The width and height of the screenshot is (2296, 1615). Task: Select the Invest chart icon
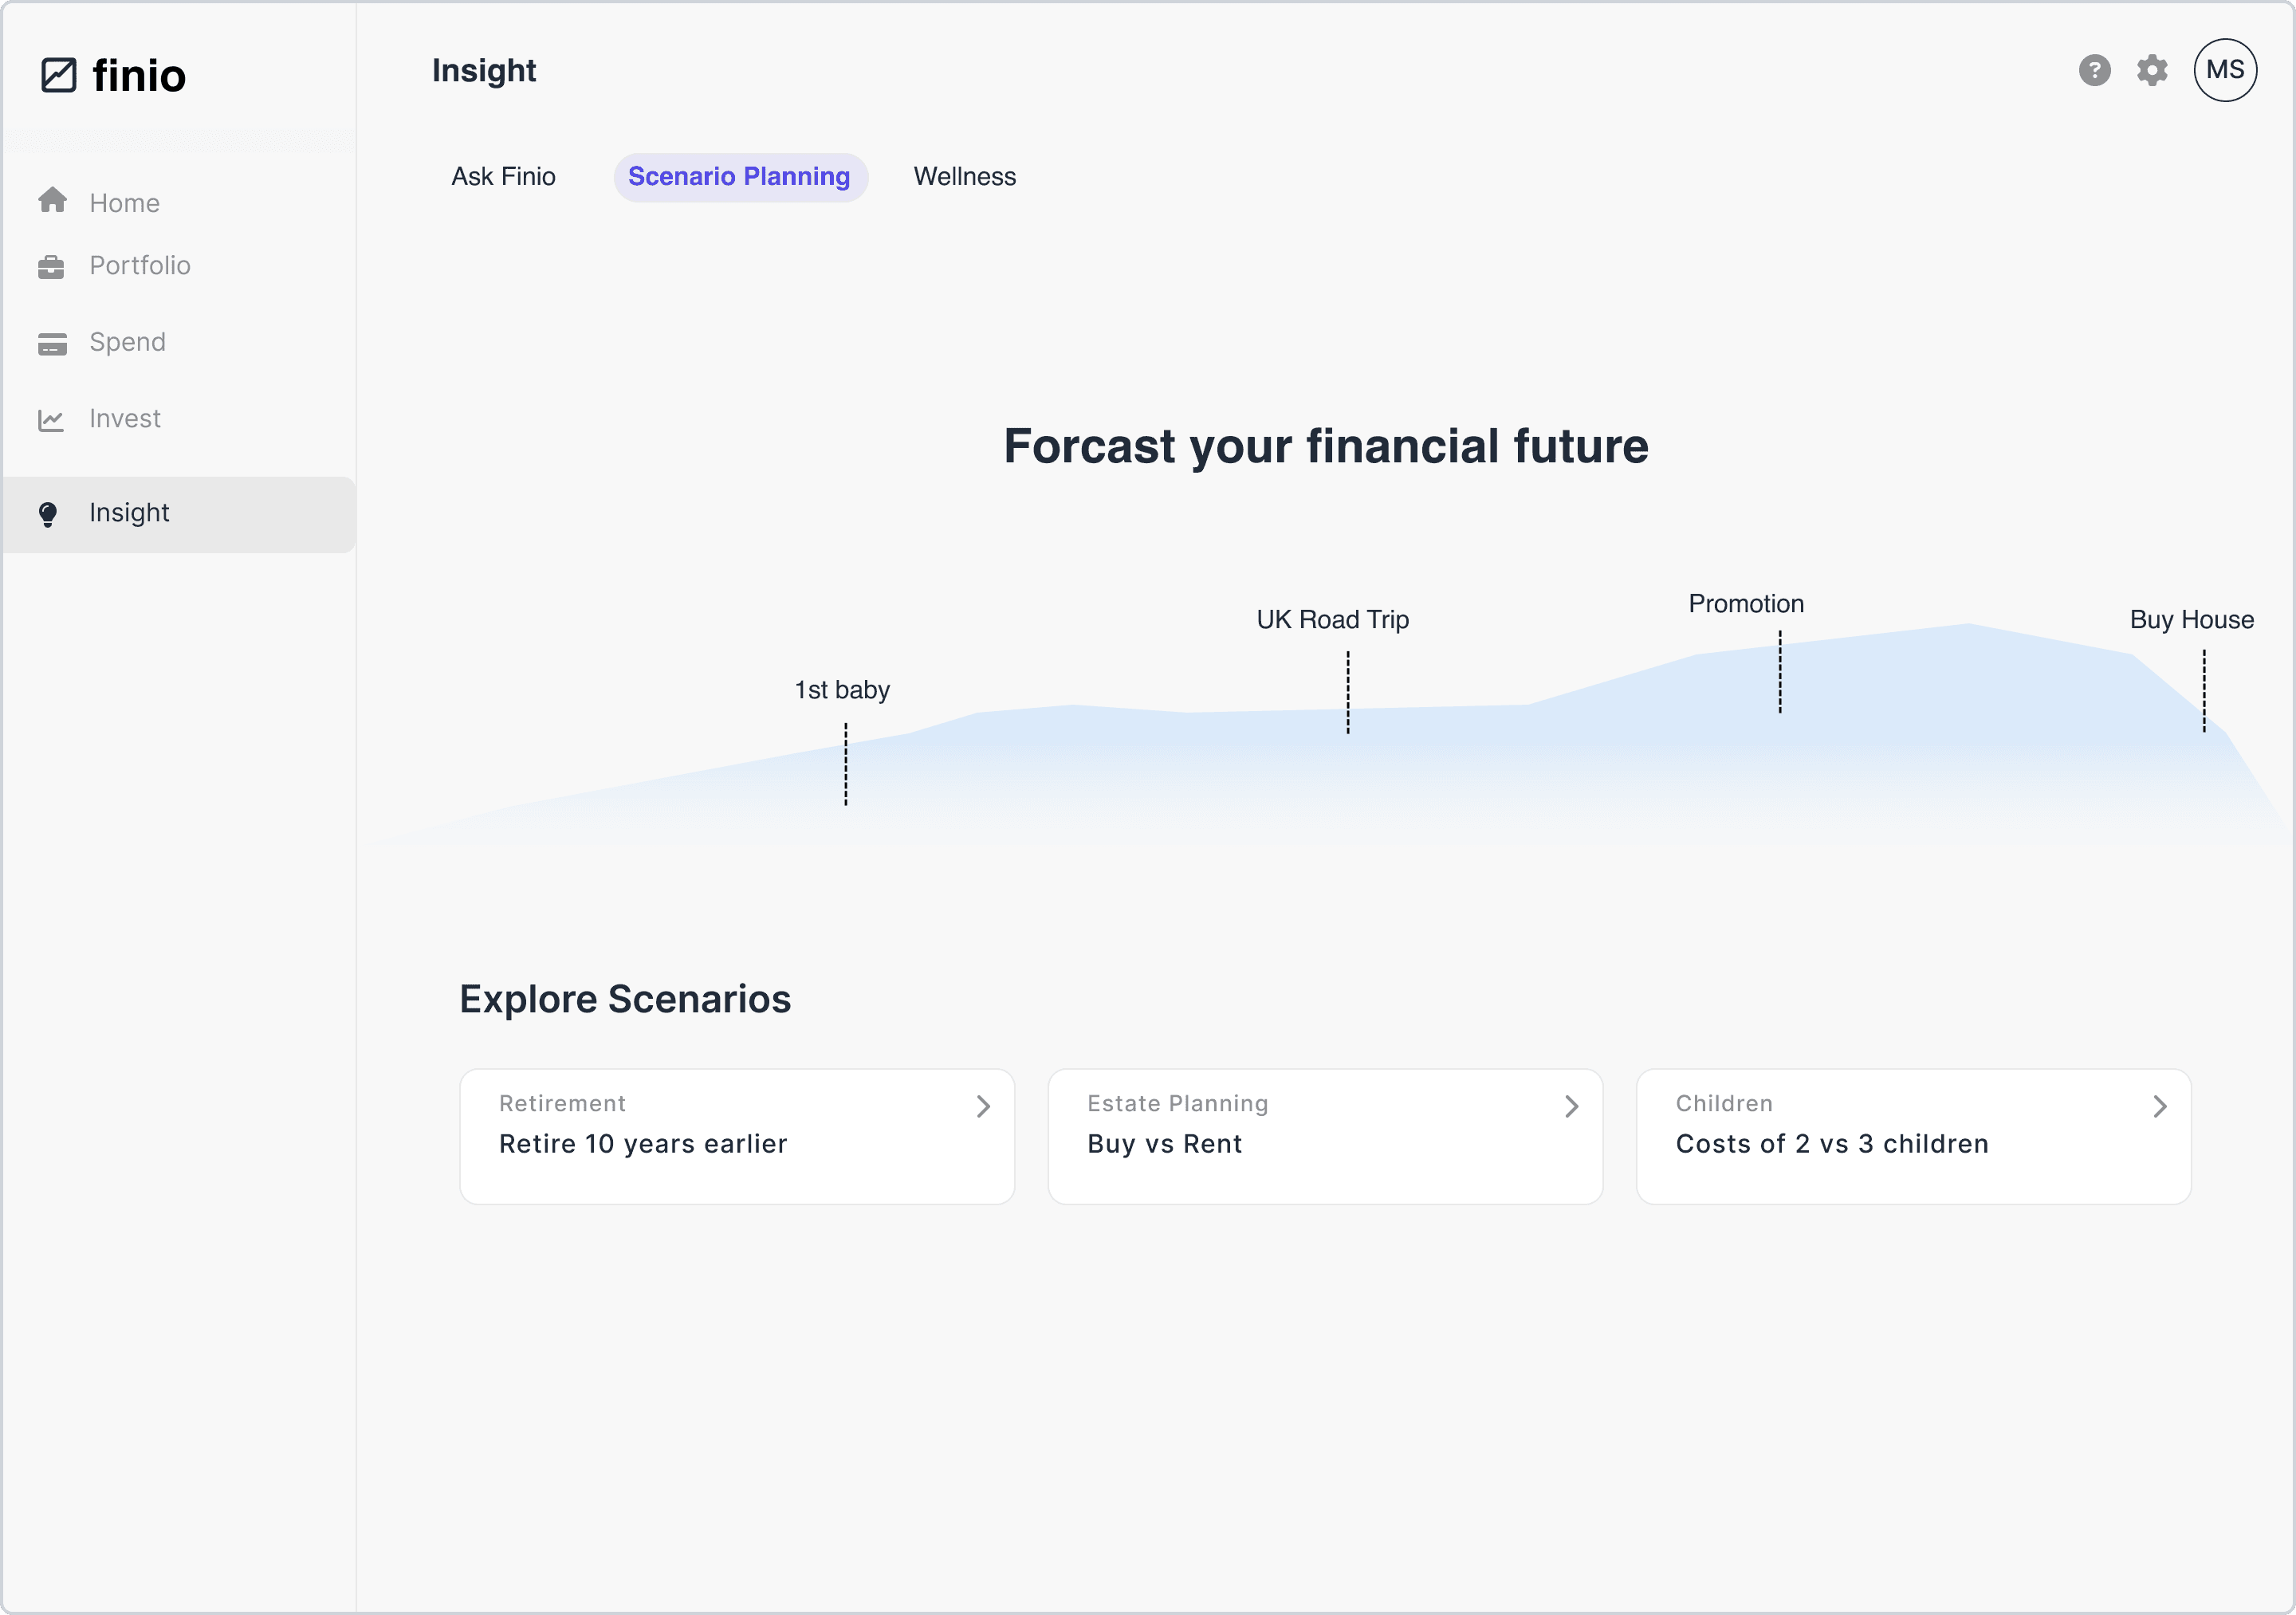click(51, 419)
